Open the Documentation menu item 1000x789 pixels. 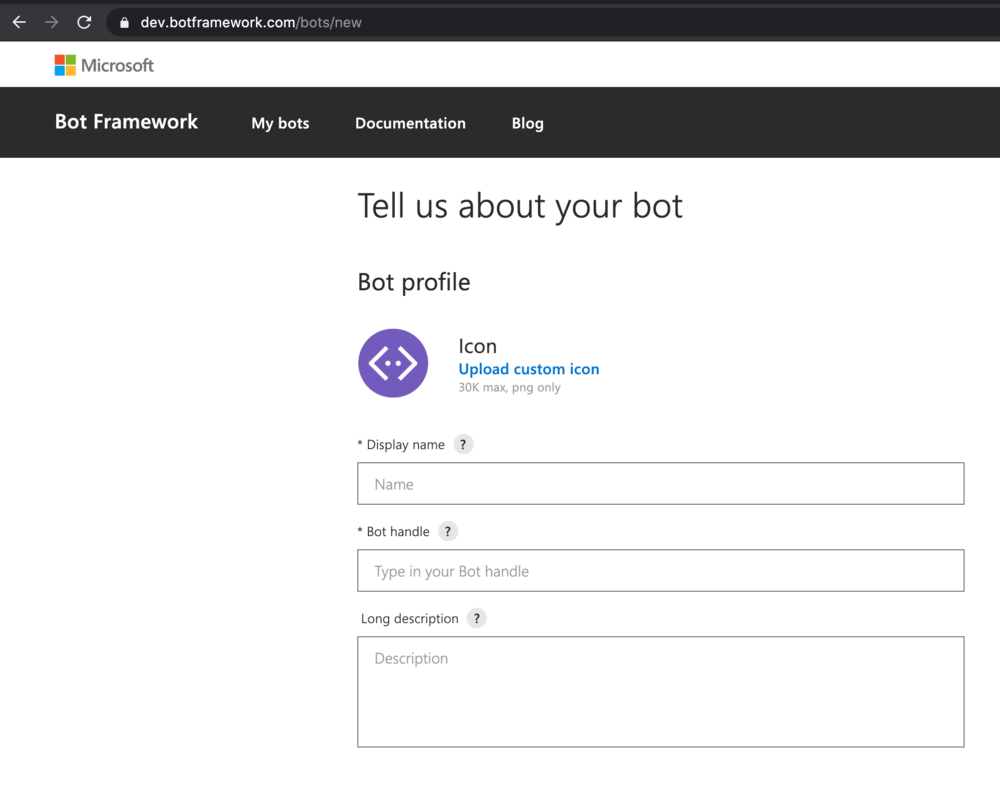pos(410,123)
